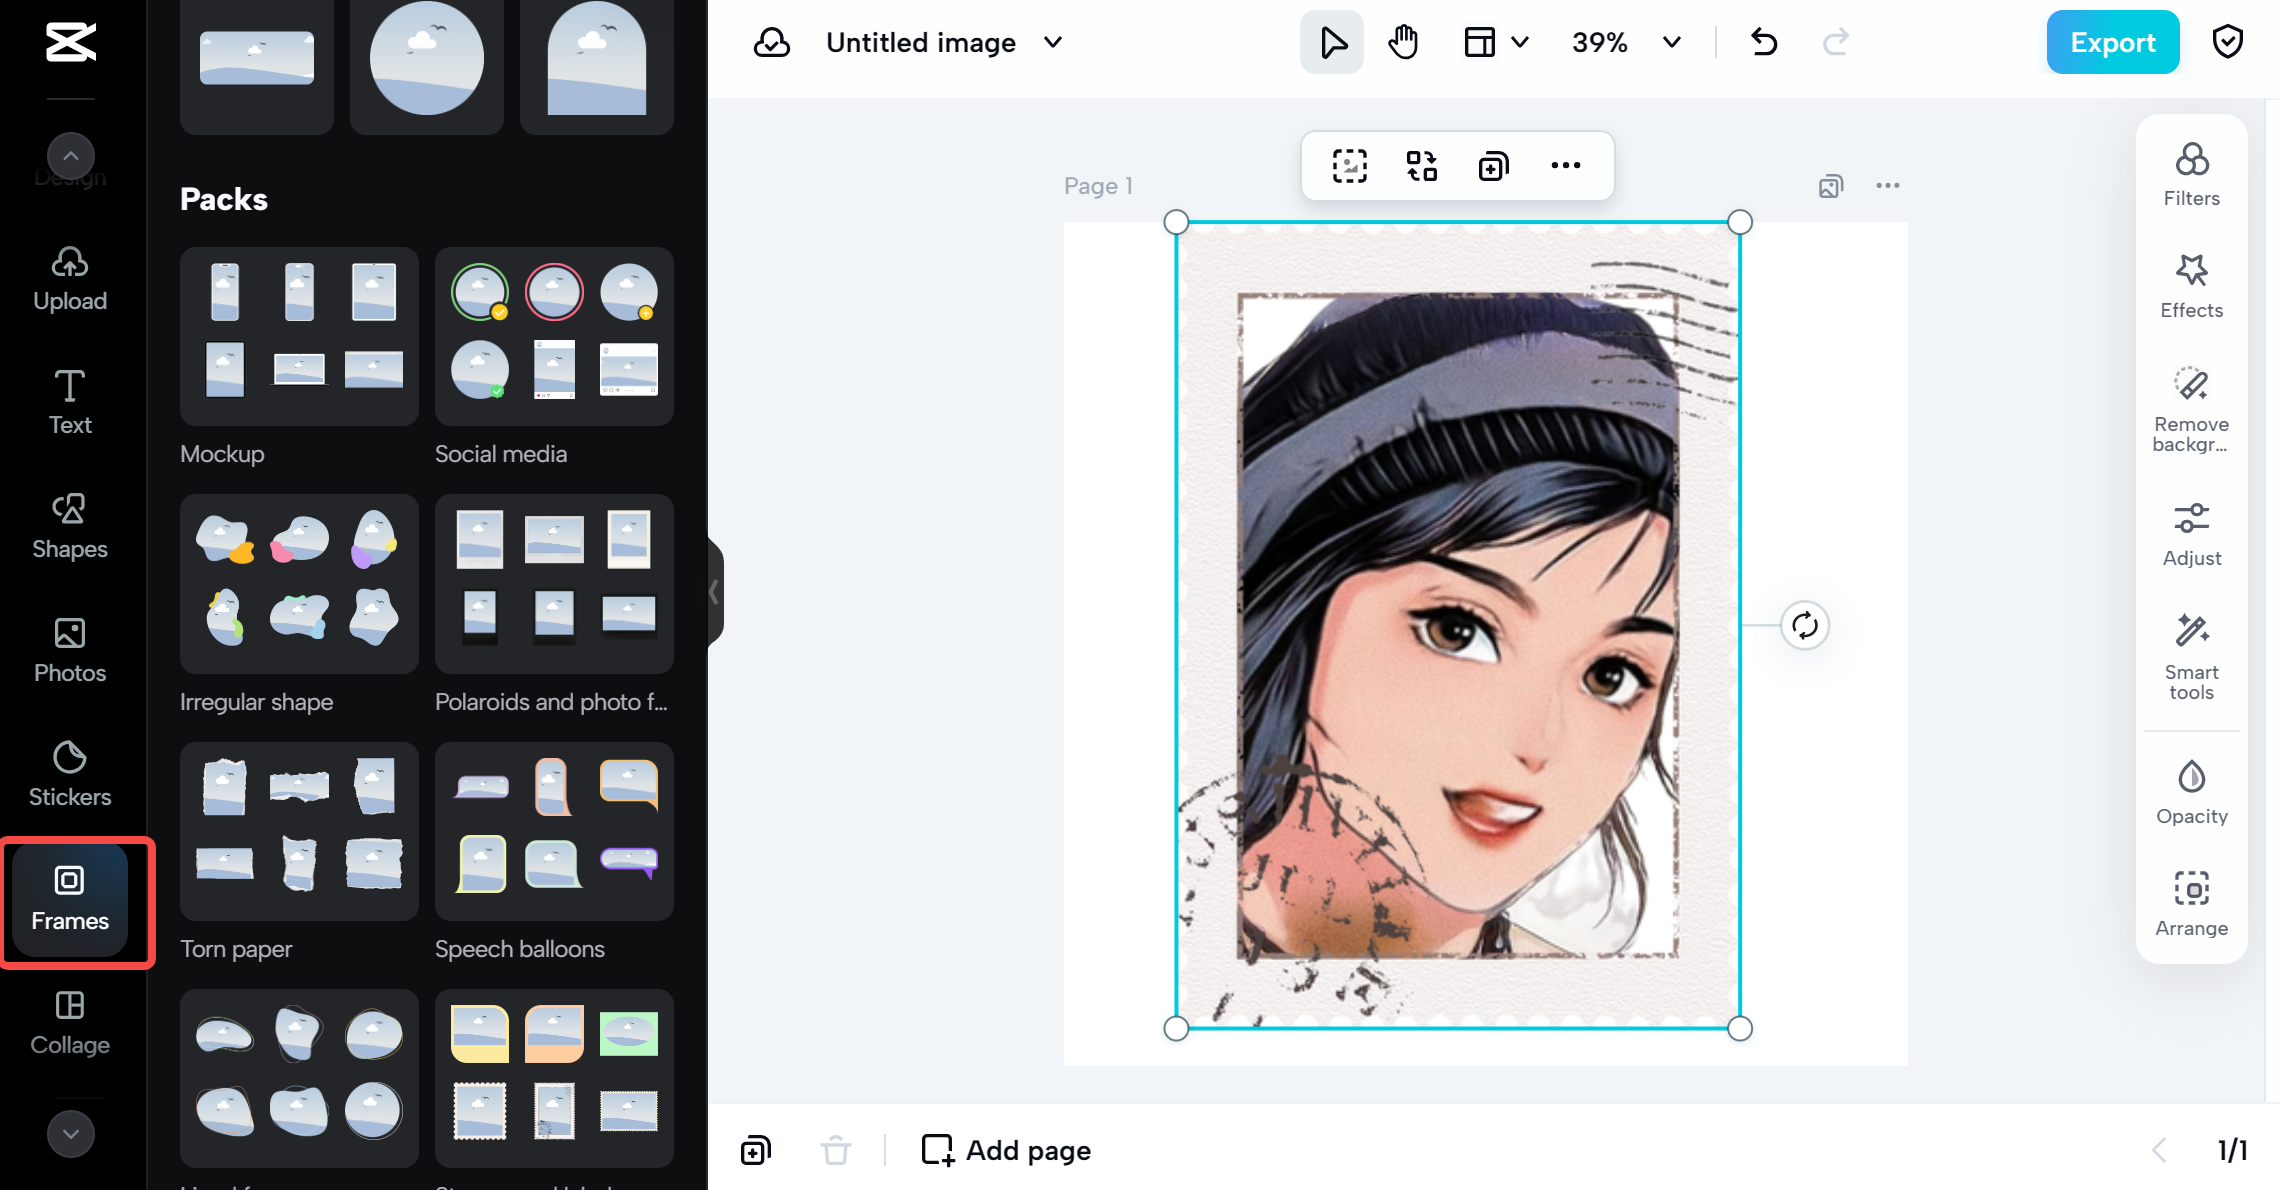
Task: Open the more options menu above the canvas
Action: pos(1889,186)
